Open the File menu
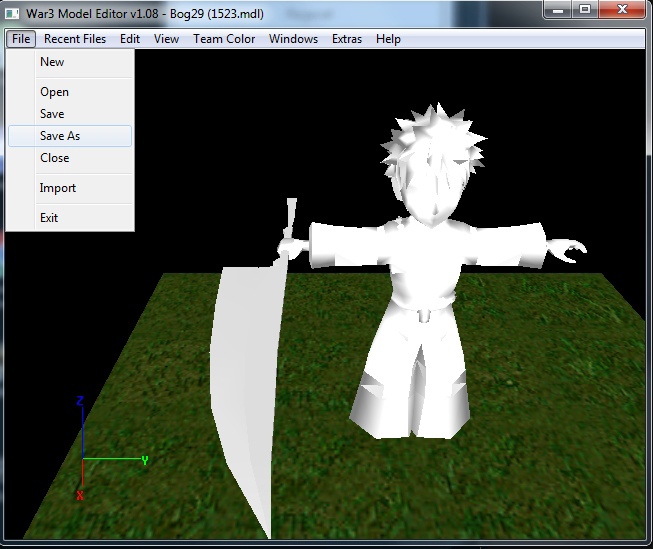The height and width of the screenshot is (549, 653). 21,39
